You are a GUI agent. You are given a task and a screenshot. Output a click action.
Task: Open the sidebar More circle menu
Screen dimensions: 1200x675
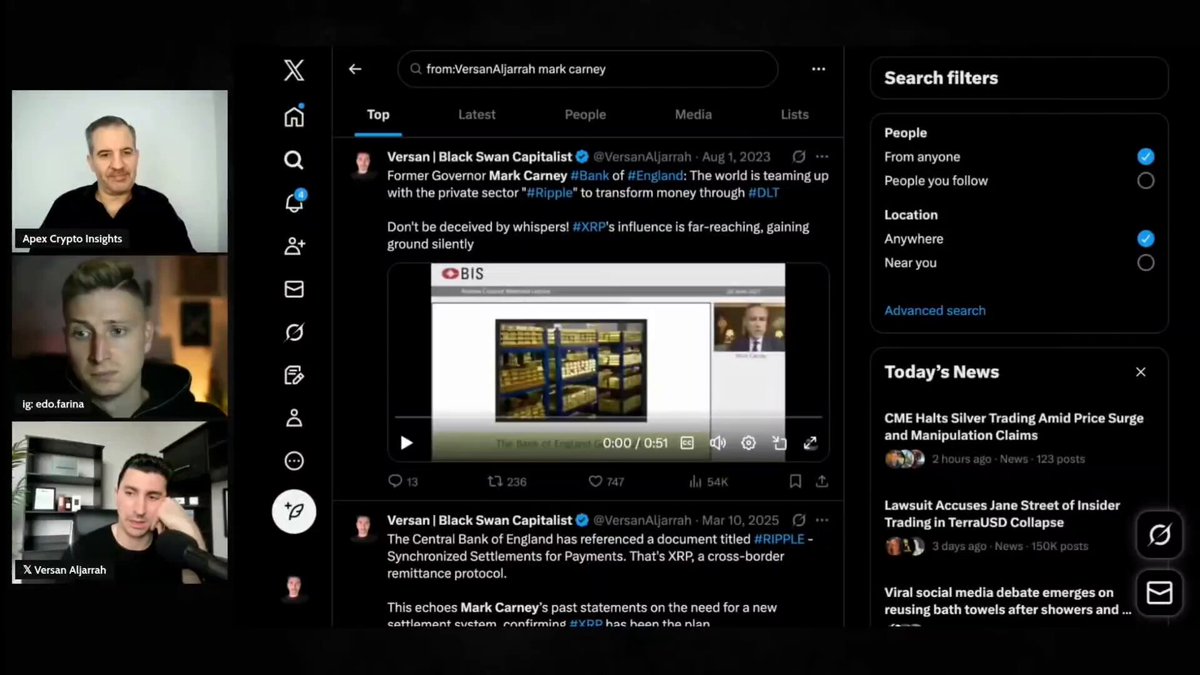(294, 461)
